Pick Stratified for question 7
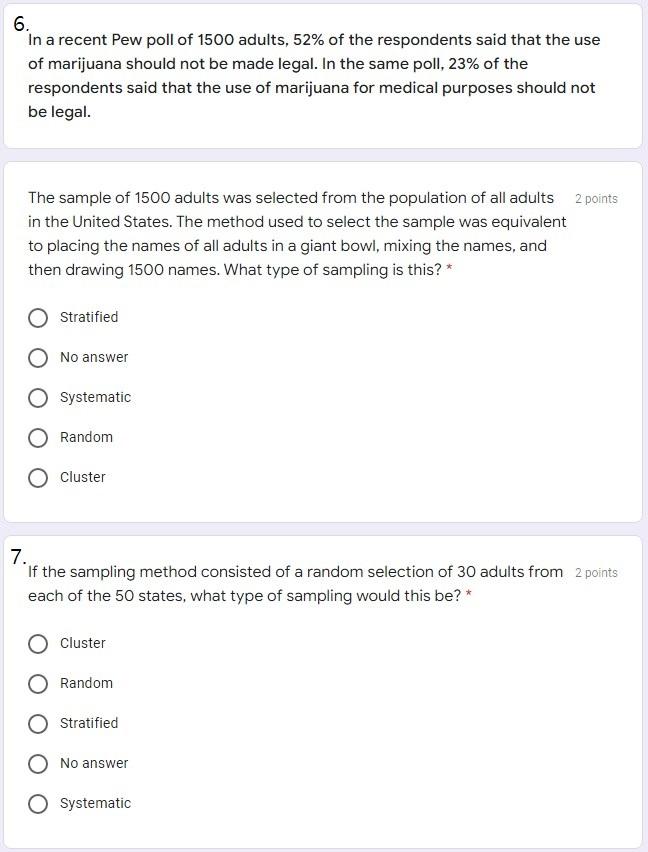 click(38, 723)
